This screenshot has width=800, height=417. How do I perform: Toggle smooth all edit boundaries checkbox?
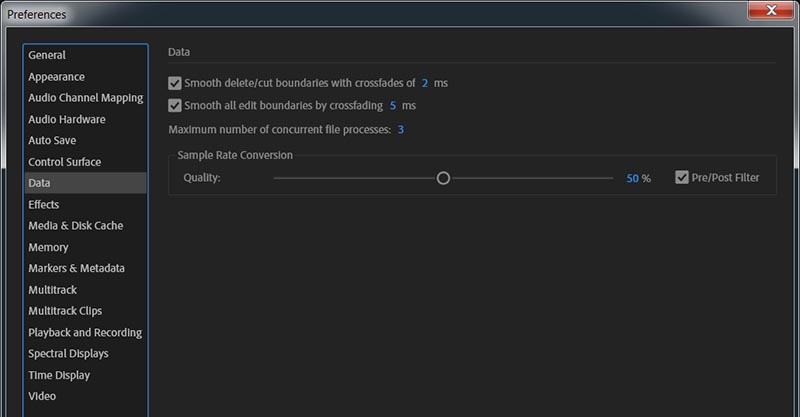click(x=174, y=106)
